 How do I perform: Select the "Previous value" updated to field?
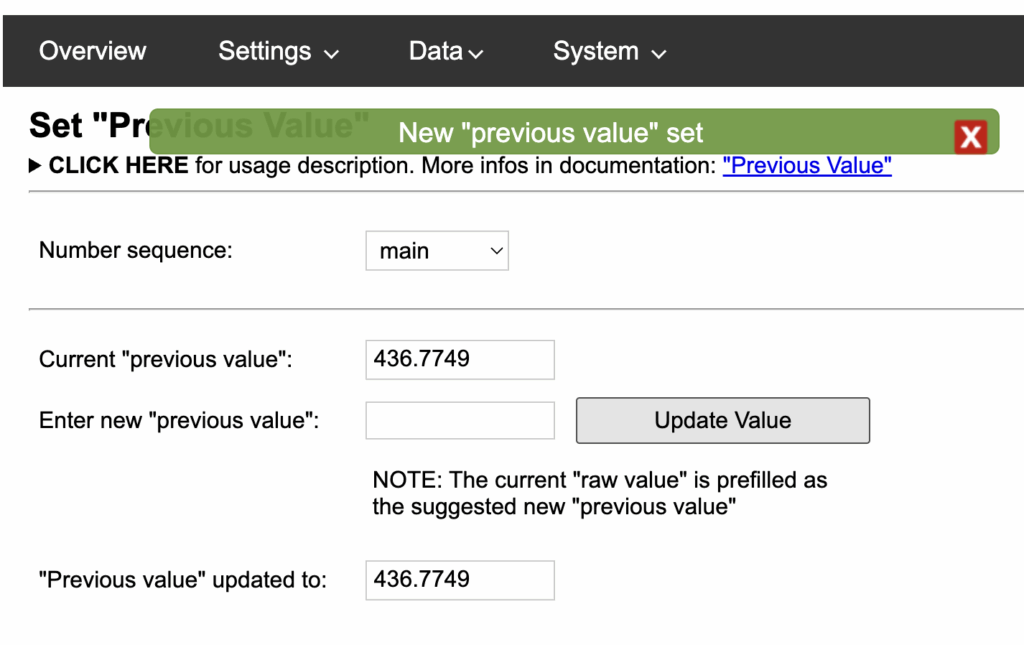pos(460,580)
